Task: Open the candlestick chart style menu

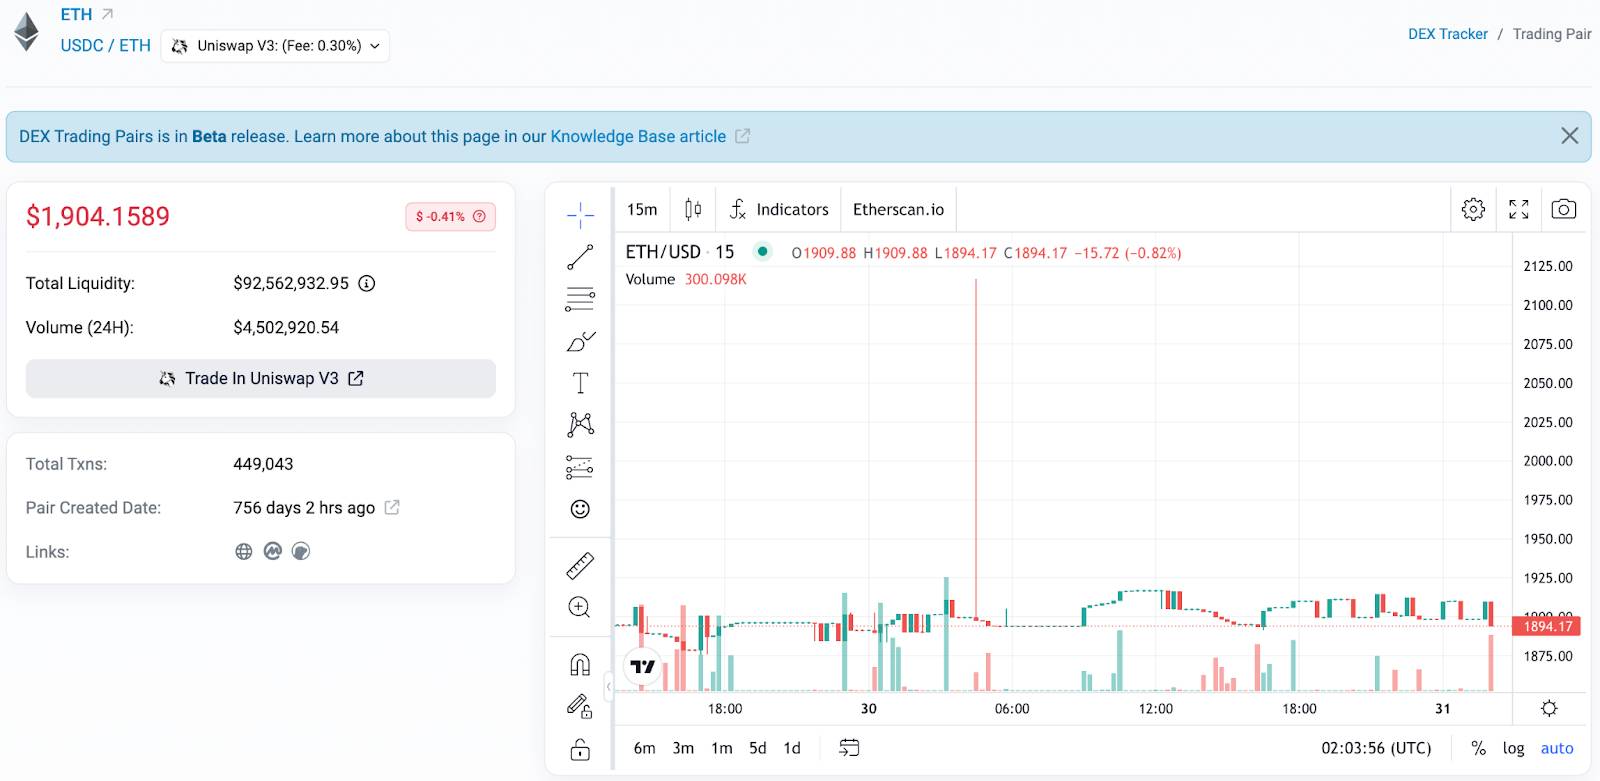Action: 693,209
